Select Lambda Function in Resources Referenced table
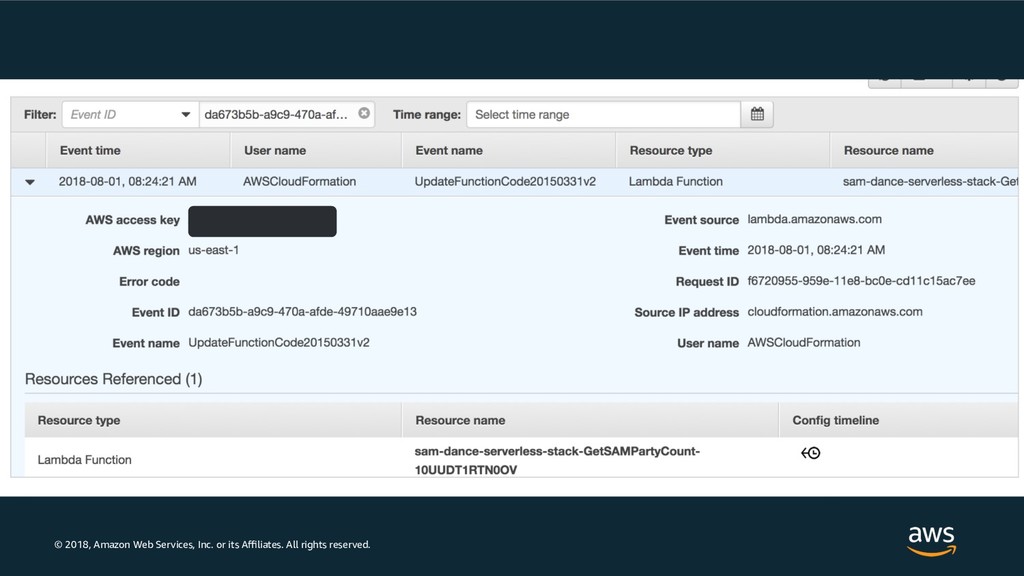Screen dimensions: 1024x576 click(84, 460)
